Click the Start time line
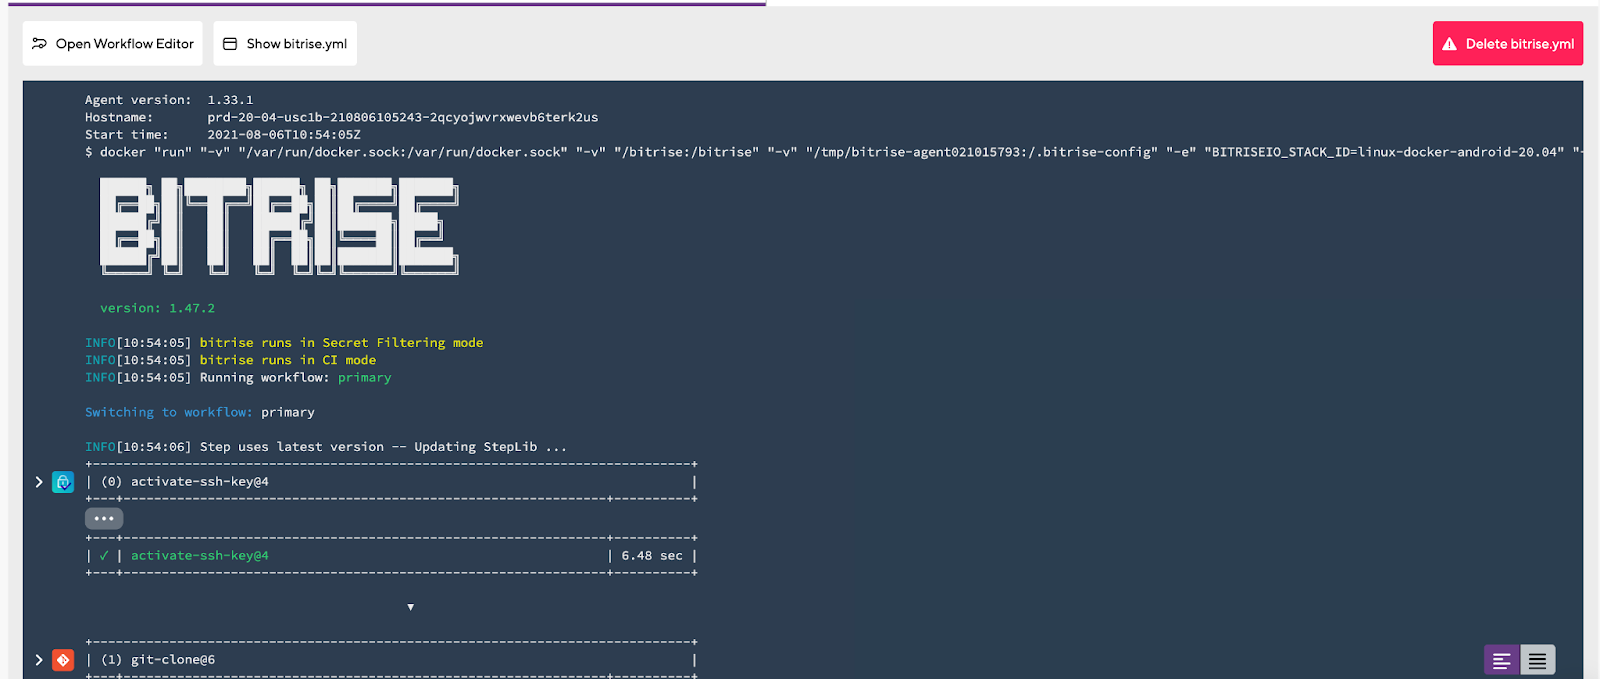The height and width of the screenshot is (679, 1600). (223, 134)
